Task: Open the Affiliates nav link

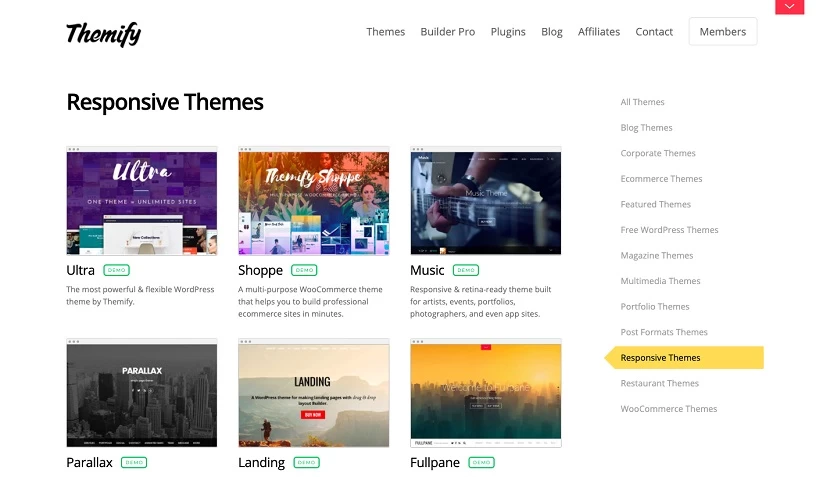Action: [x=599, y=32]
